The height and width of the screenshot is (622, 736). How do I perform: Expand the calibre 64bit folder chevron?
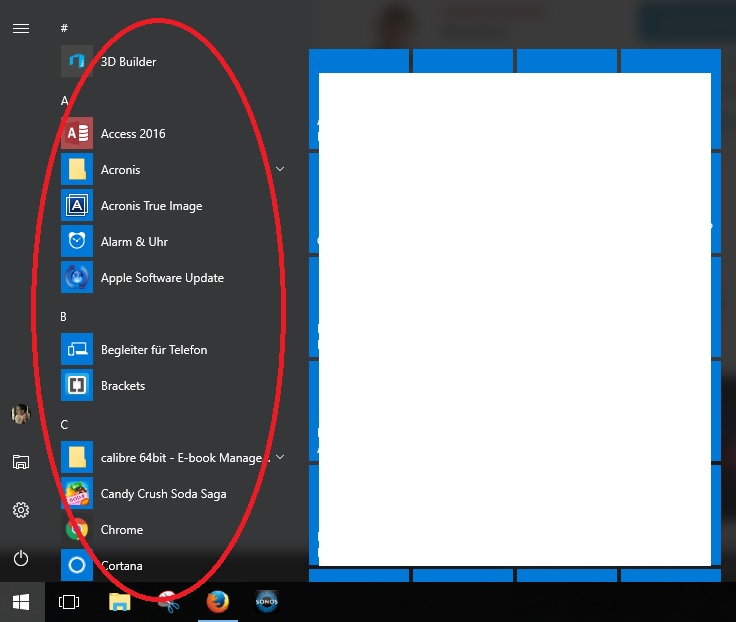pos(280,457)
